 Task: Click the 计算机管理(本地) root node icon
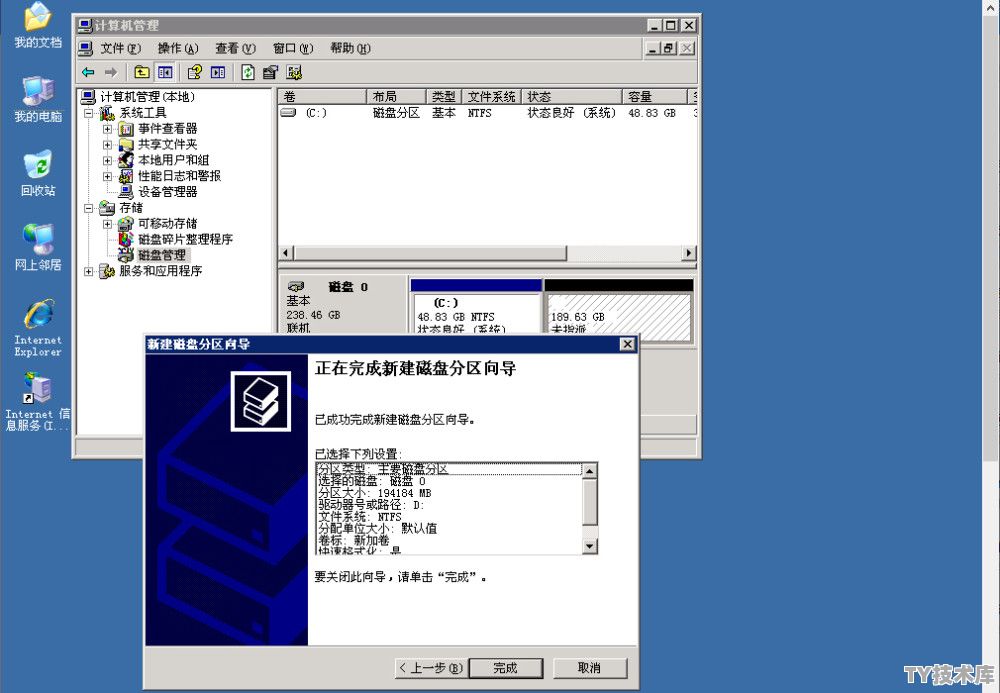click(88, 97)
